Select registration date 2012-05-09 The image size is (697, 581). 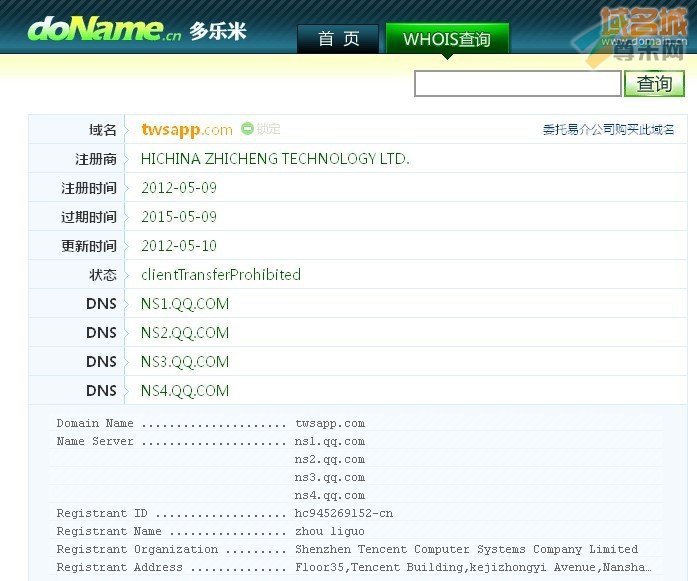179,188
